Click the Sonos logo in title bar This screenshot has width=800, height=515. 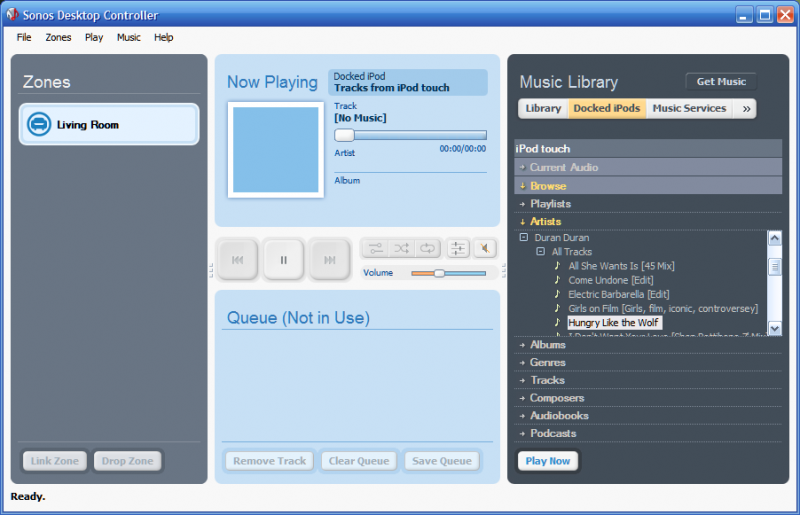(x=12, y=14)
